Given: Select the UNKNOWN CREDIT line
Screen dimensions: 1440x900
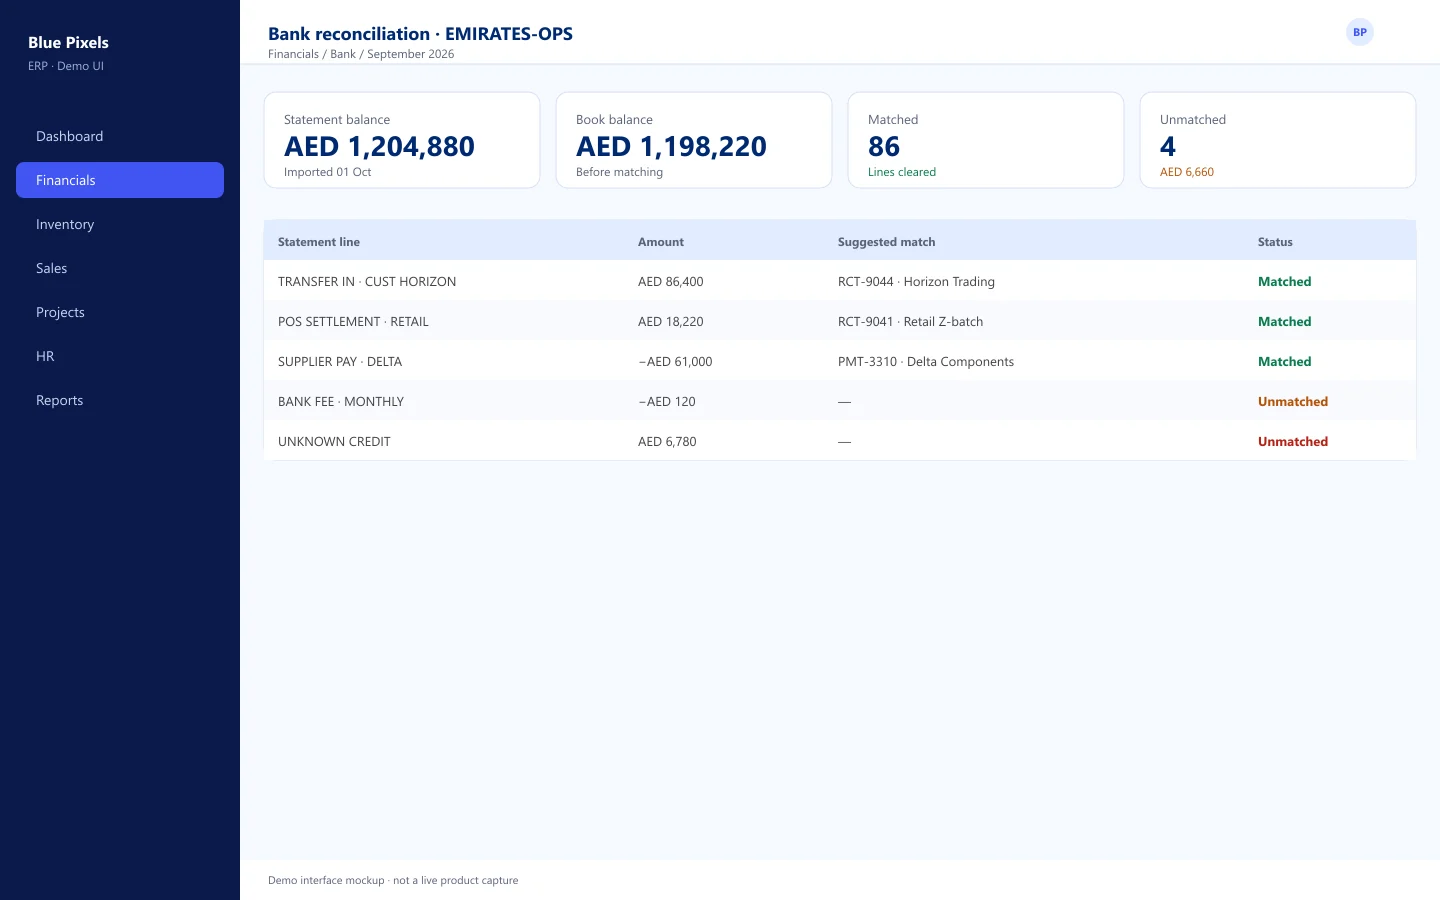Looking at the screenshot, I should (840, 441).
